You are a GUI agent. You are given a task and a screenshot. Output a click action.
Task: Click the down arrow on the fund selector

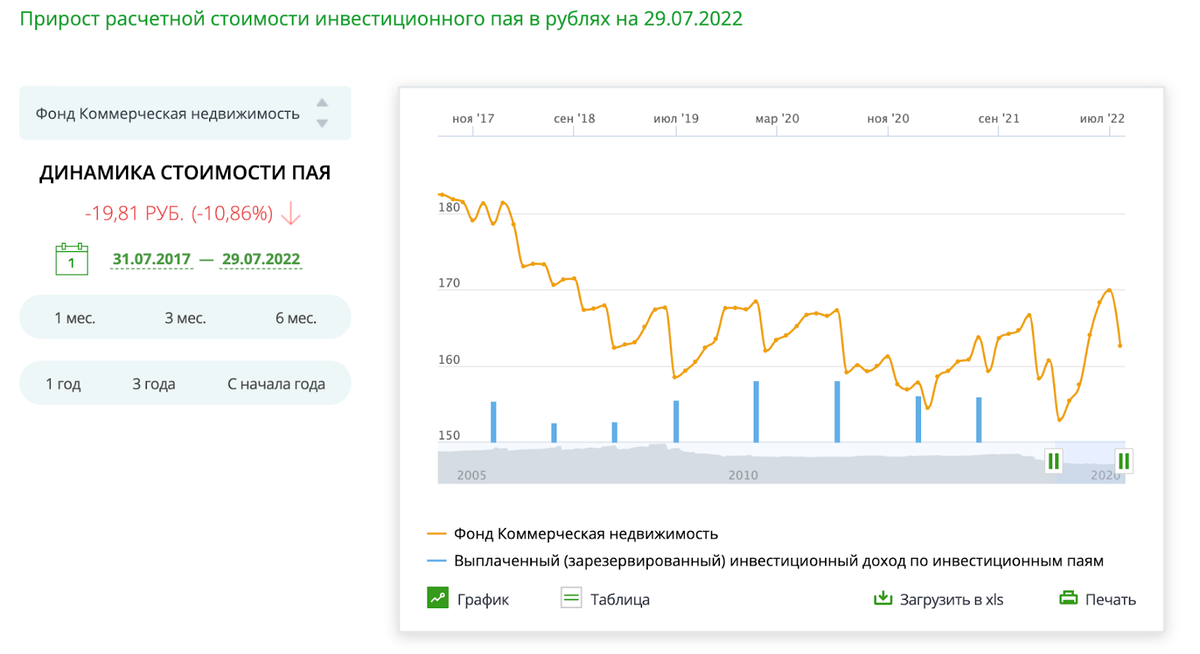(x=323, y=121)
